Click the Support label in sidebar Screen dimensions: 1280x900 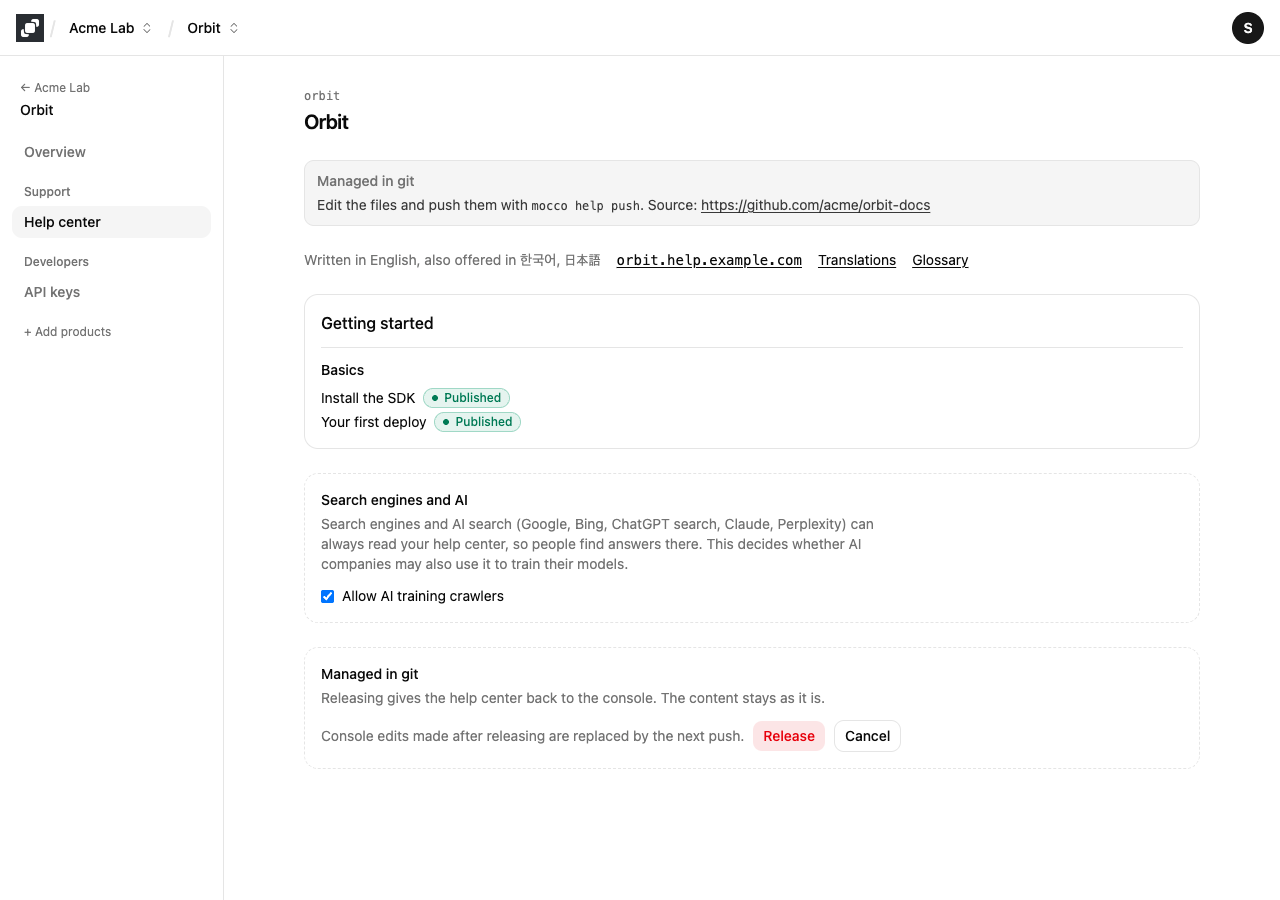coord(47,192)
